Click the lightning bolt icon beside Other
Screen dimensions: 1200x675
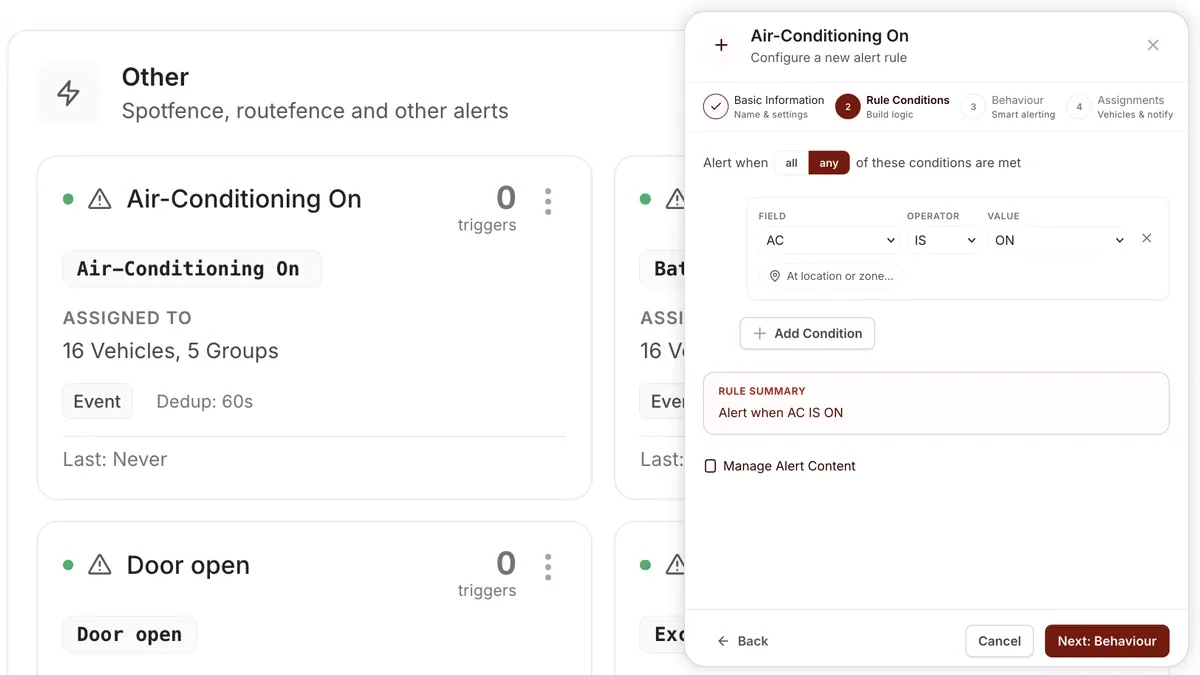[x=68, y=93]
